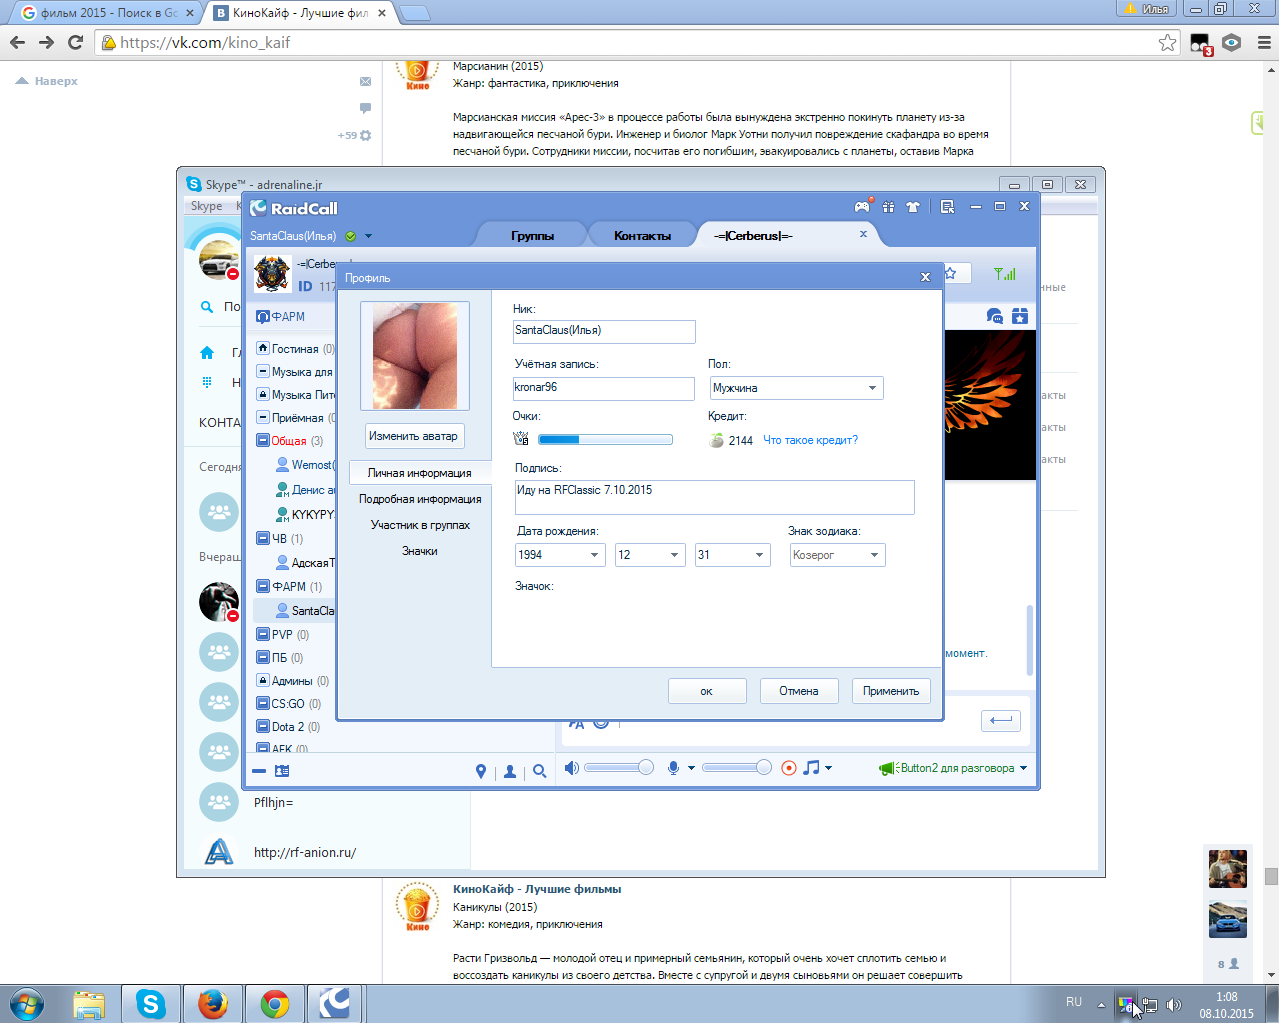Viewport: 1279px width, 1023px height.
Task: Expand the PVP channel
Action: tap(263, 634)
